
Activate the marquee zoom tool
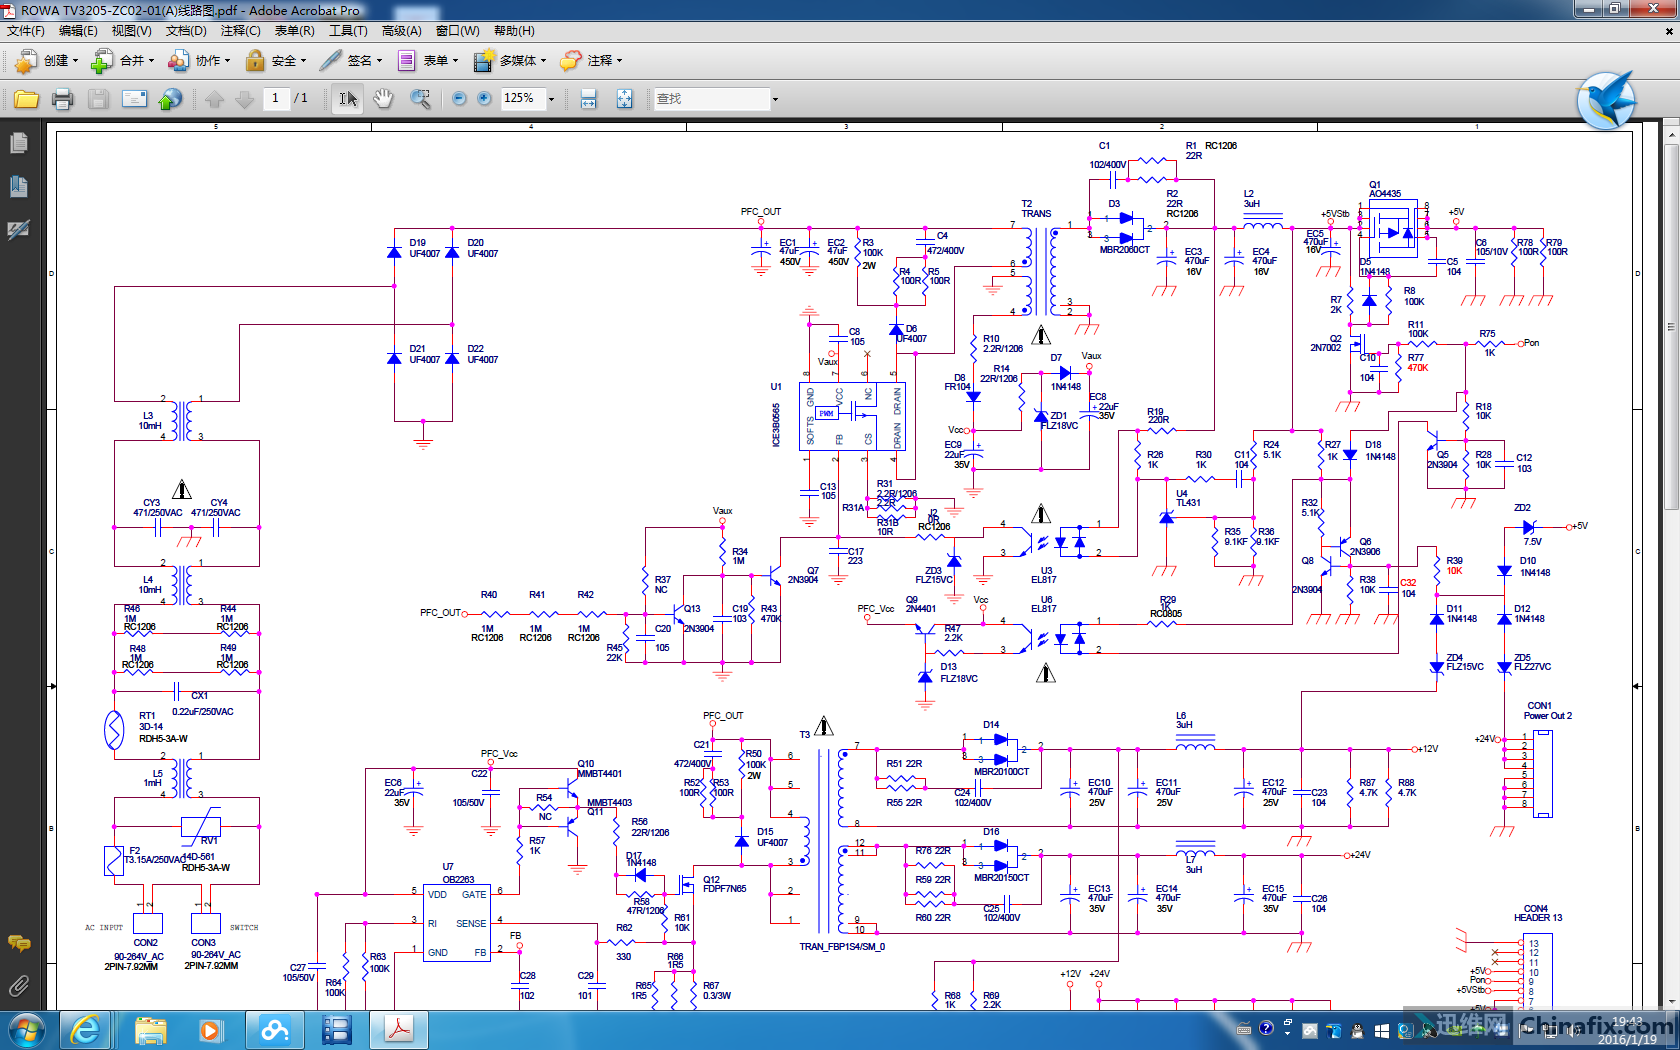pos(420,99)
